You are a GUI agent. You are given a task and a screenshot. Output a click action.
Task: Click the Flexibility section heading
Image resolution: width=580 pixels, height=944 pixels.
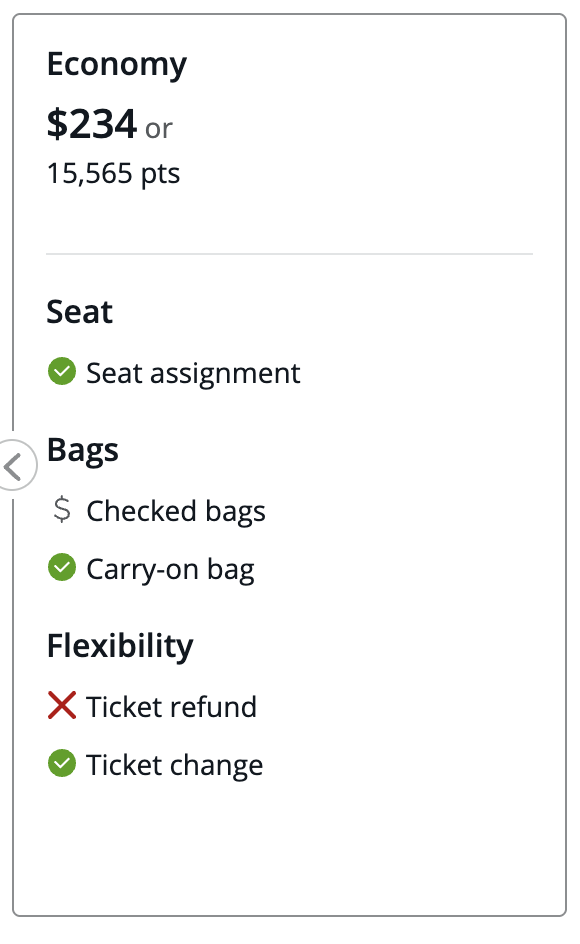point(120,647)
